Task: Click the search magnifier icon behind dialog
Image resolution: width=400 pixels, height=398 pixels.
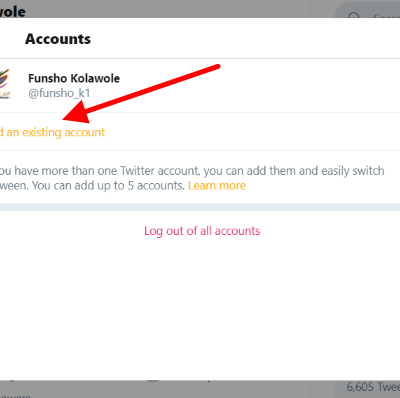Action: click(x=354, y=15)
